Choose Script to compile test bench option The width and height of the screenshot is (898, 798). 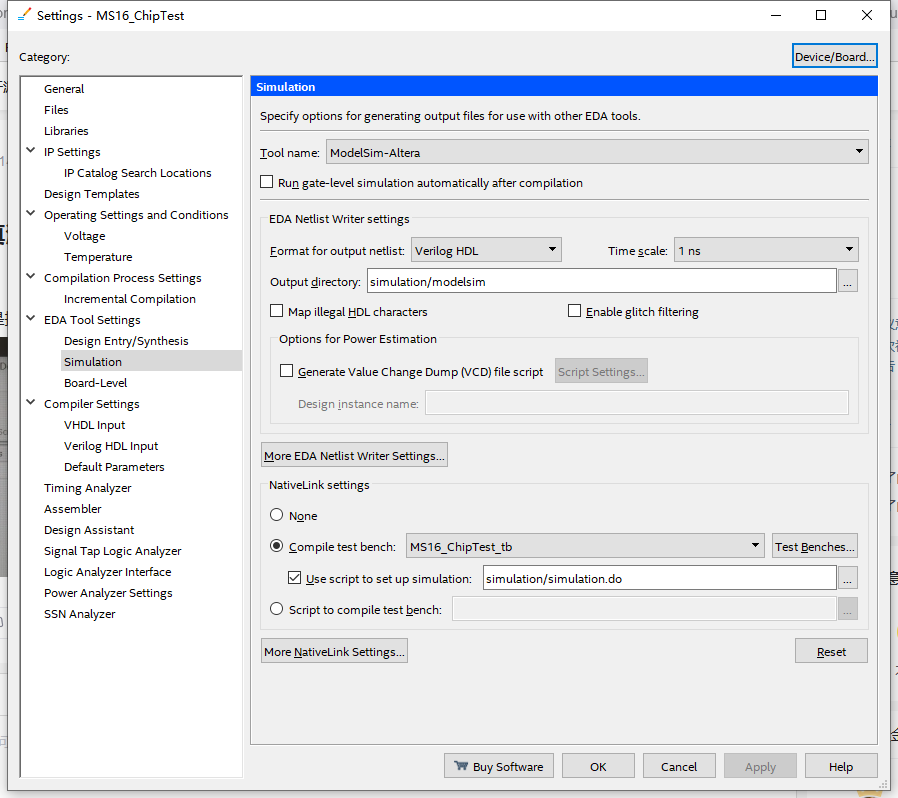pos(277,609)
